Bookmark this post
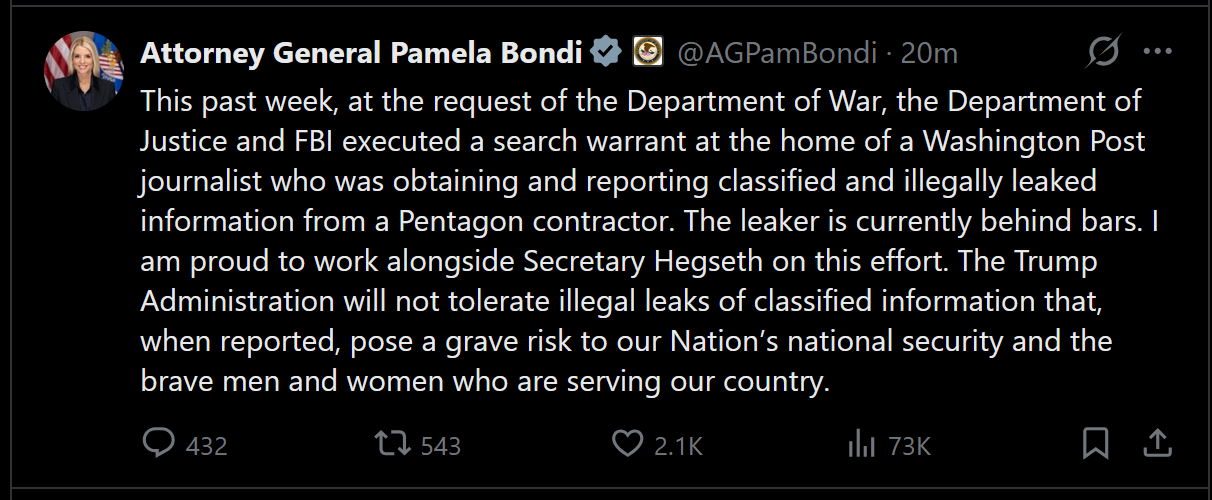The width and height of the screenshot is (1212, 500). click(x=1096, y=444)
